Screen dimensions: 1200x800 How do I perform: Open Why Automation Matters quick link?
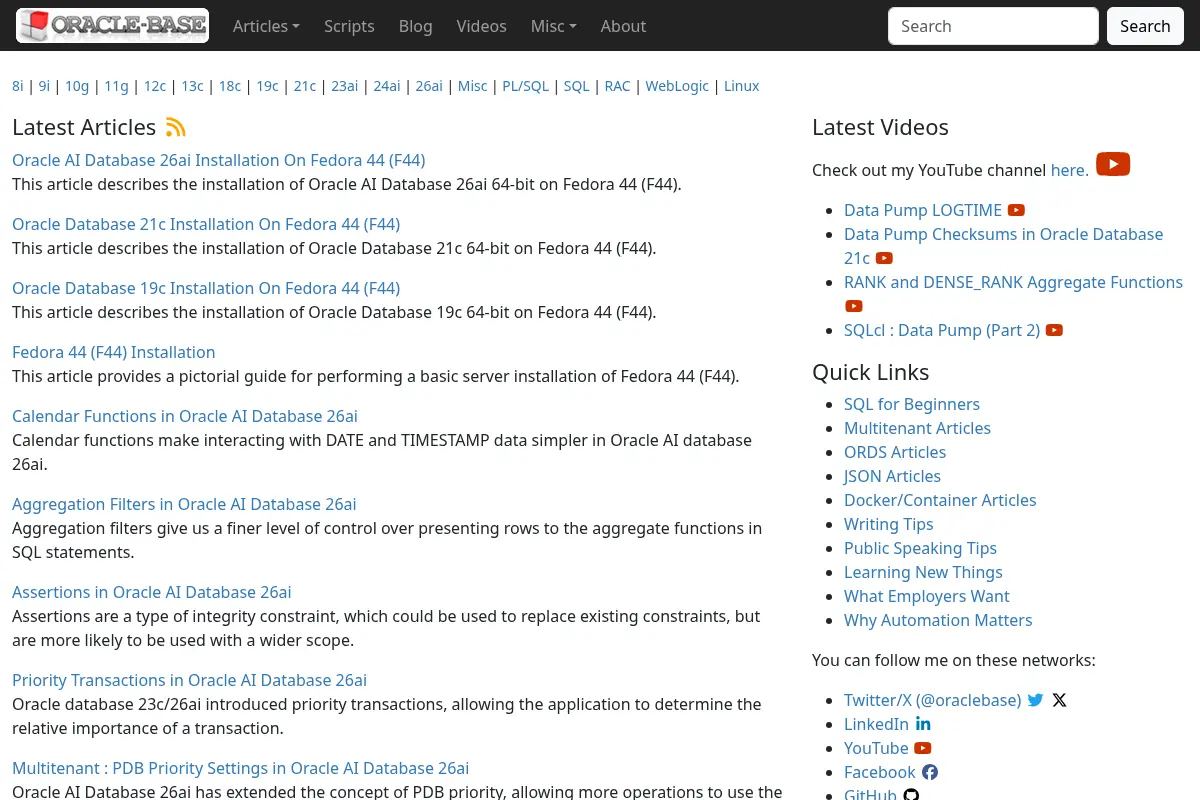click(938, 620)
